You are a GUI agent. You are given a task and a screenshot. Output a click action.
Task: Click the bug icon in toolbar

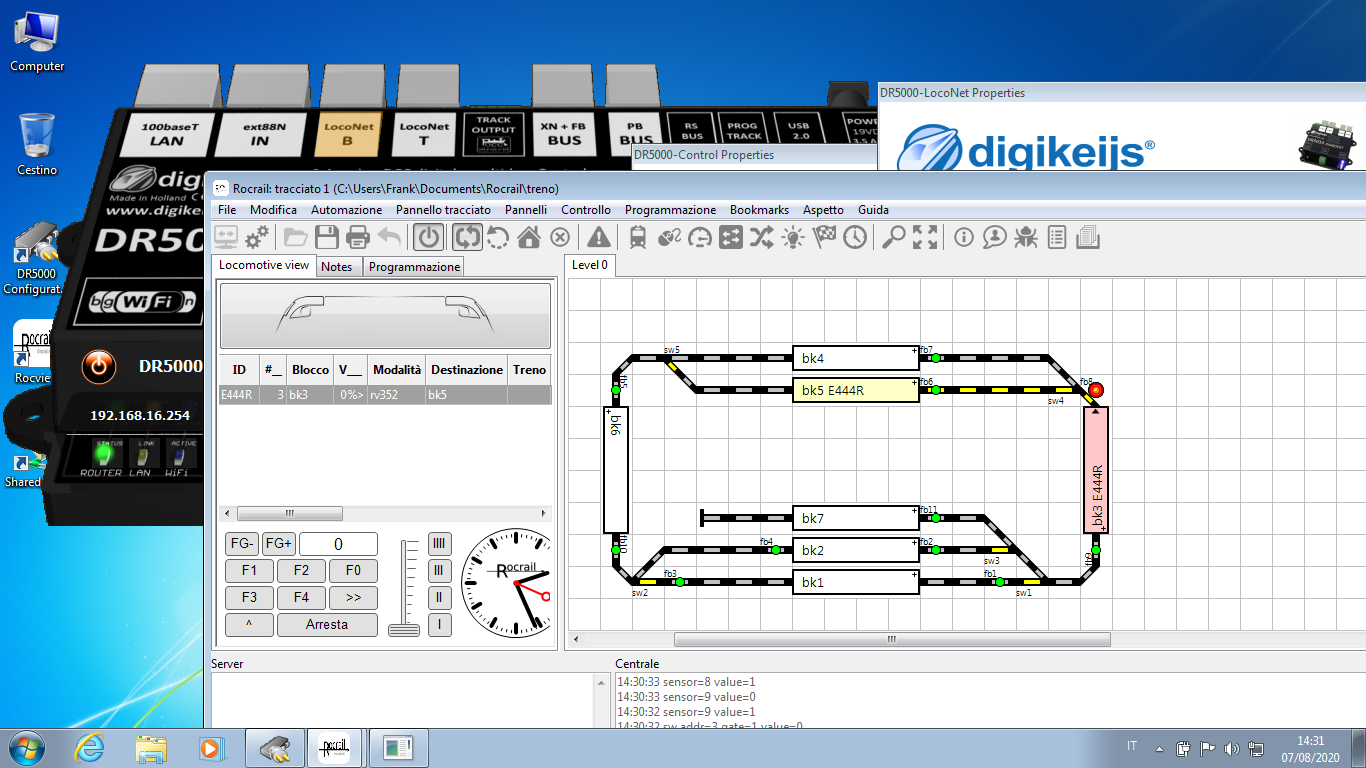[x=1026, y=237]
